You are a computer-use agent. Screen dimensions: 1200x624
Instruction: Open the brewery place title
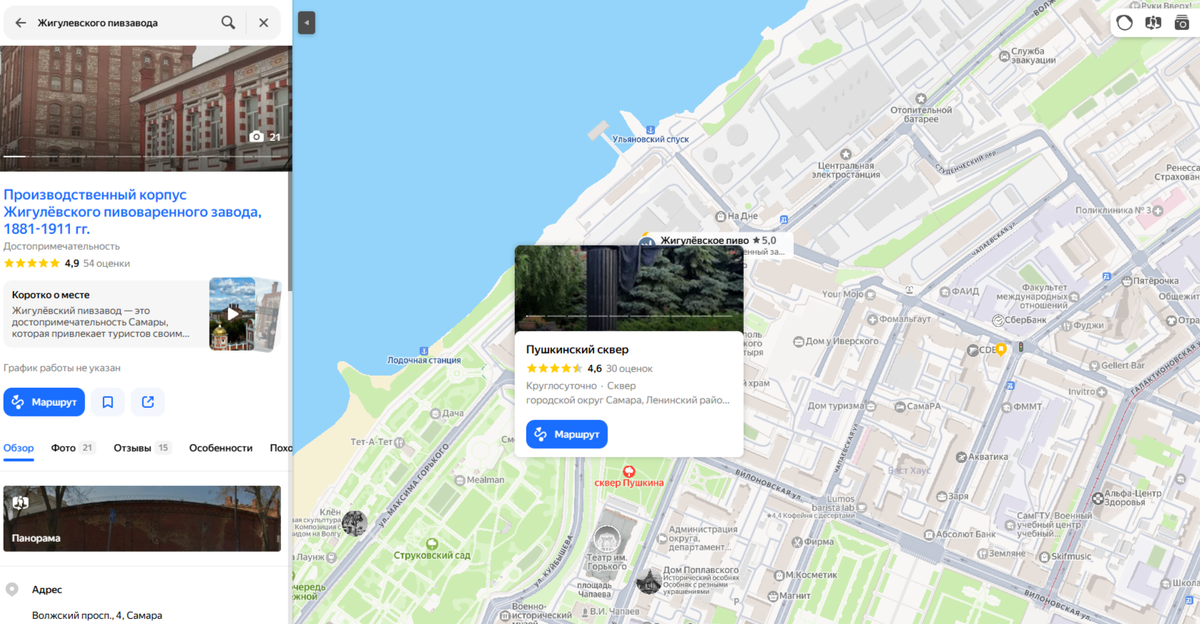pyautogui.click(x=133, y=211)
